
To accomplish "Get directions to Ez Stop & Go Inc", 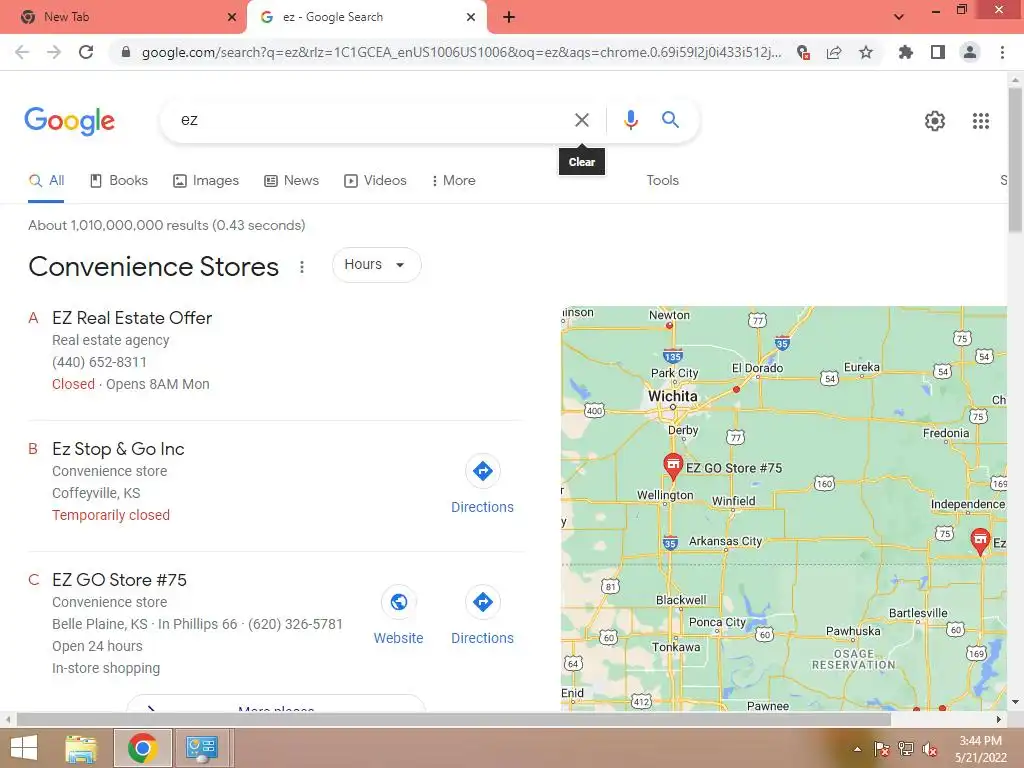I will pyautogui.click(x=483, y=485).
